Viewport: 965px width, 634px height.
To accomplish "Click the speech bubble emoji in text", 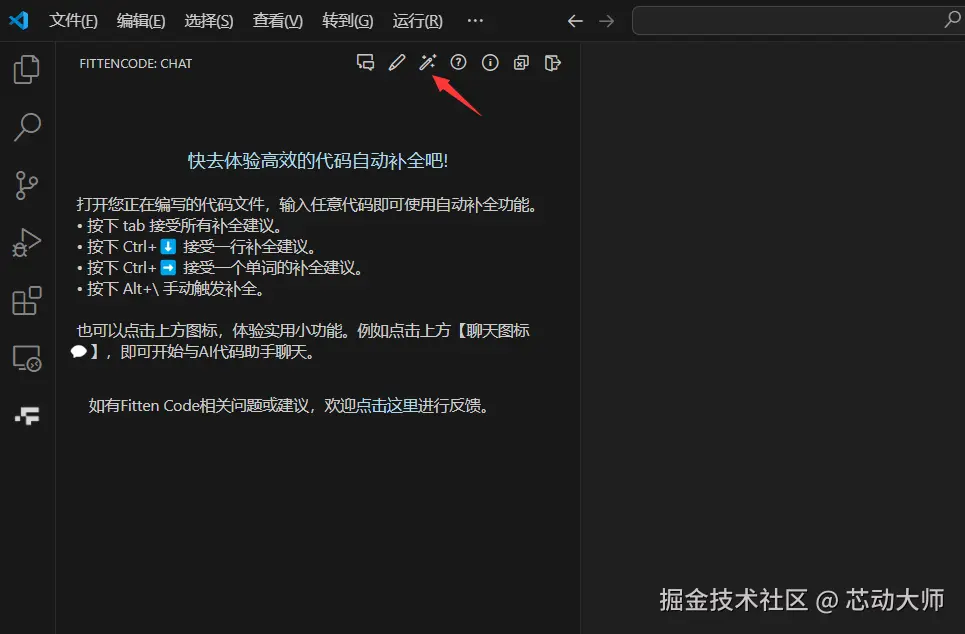I will tap(79, 351).
